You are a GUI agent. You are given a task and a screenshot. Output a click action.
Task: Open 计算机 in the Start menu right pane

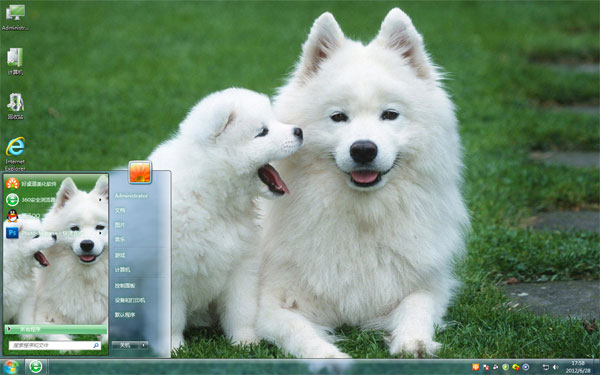tap(122, 270)
